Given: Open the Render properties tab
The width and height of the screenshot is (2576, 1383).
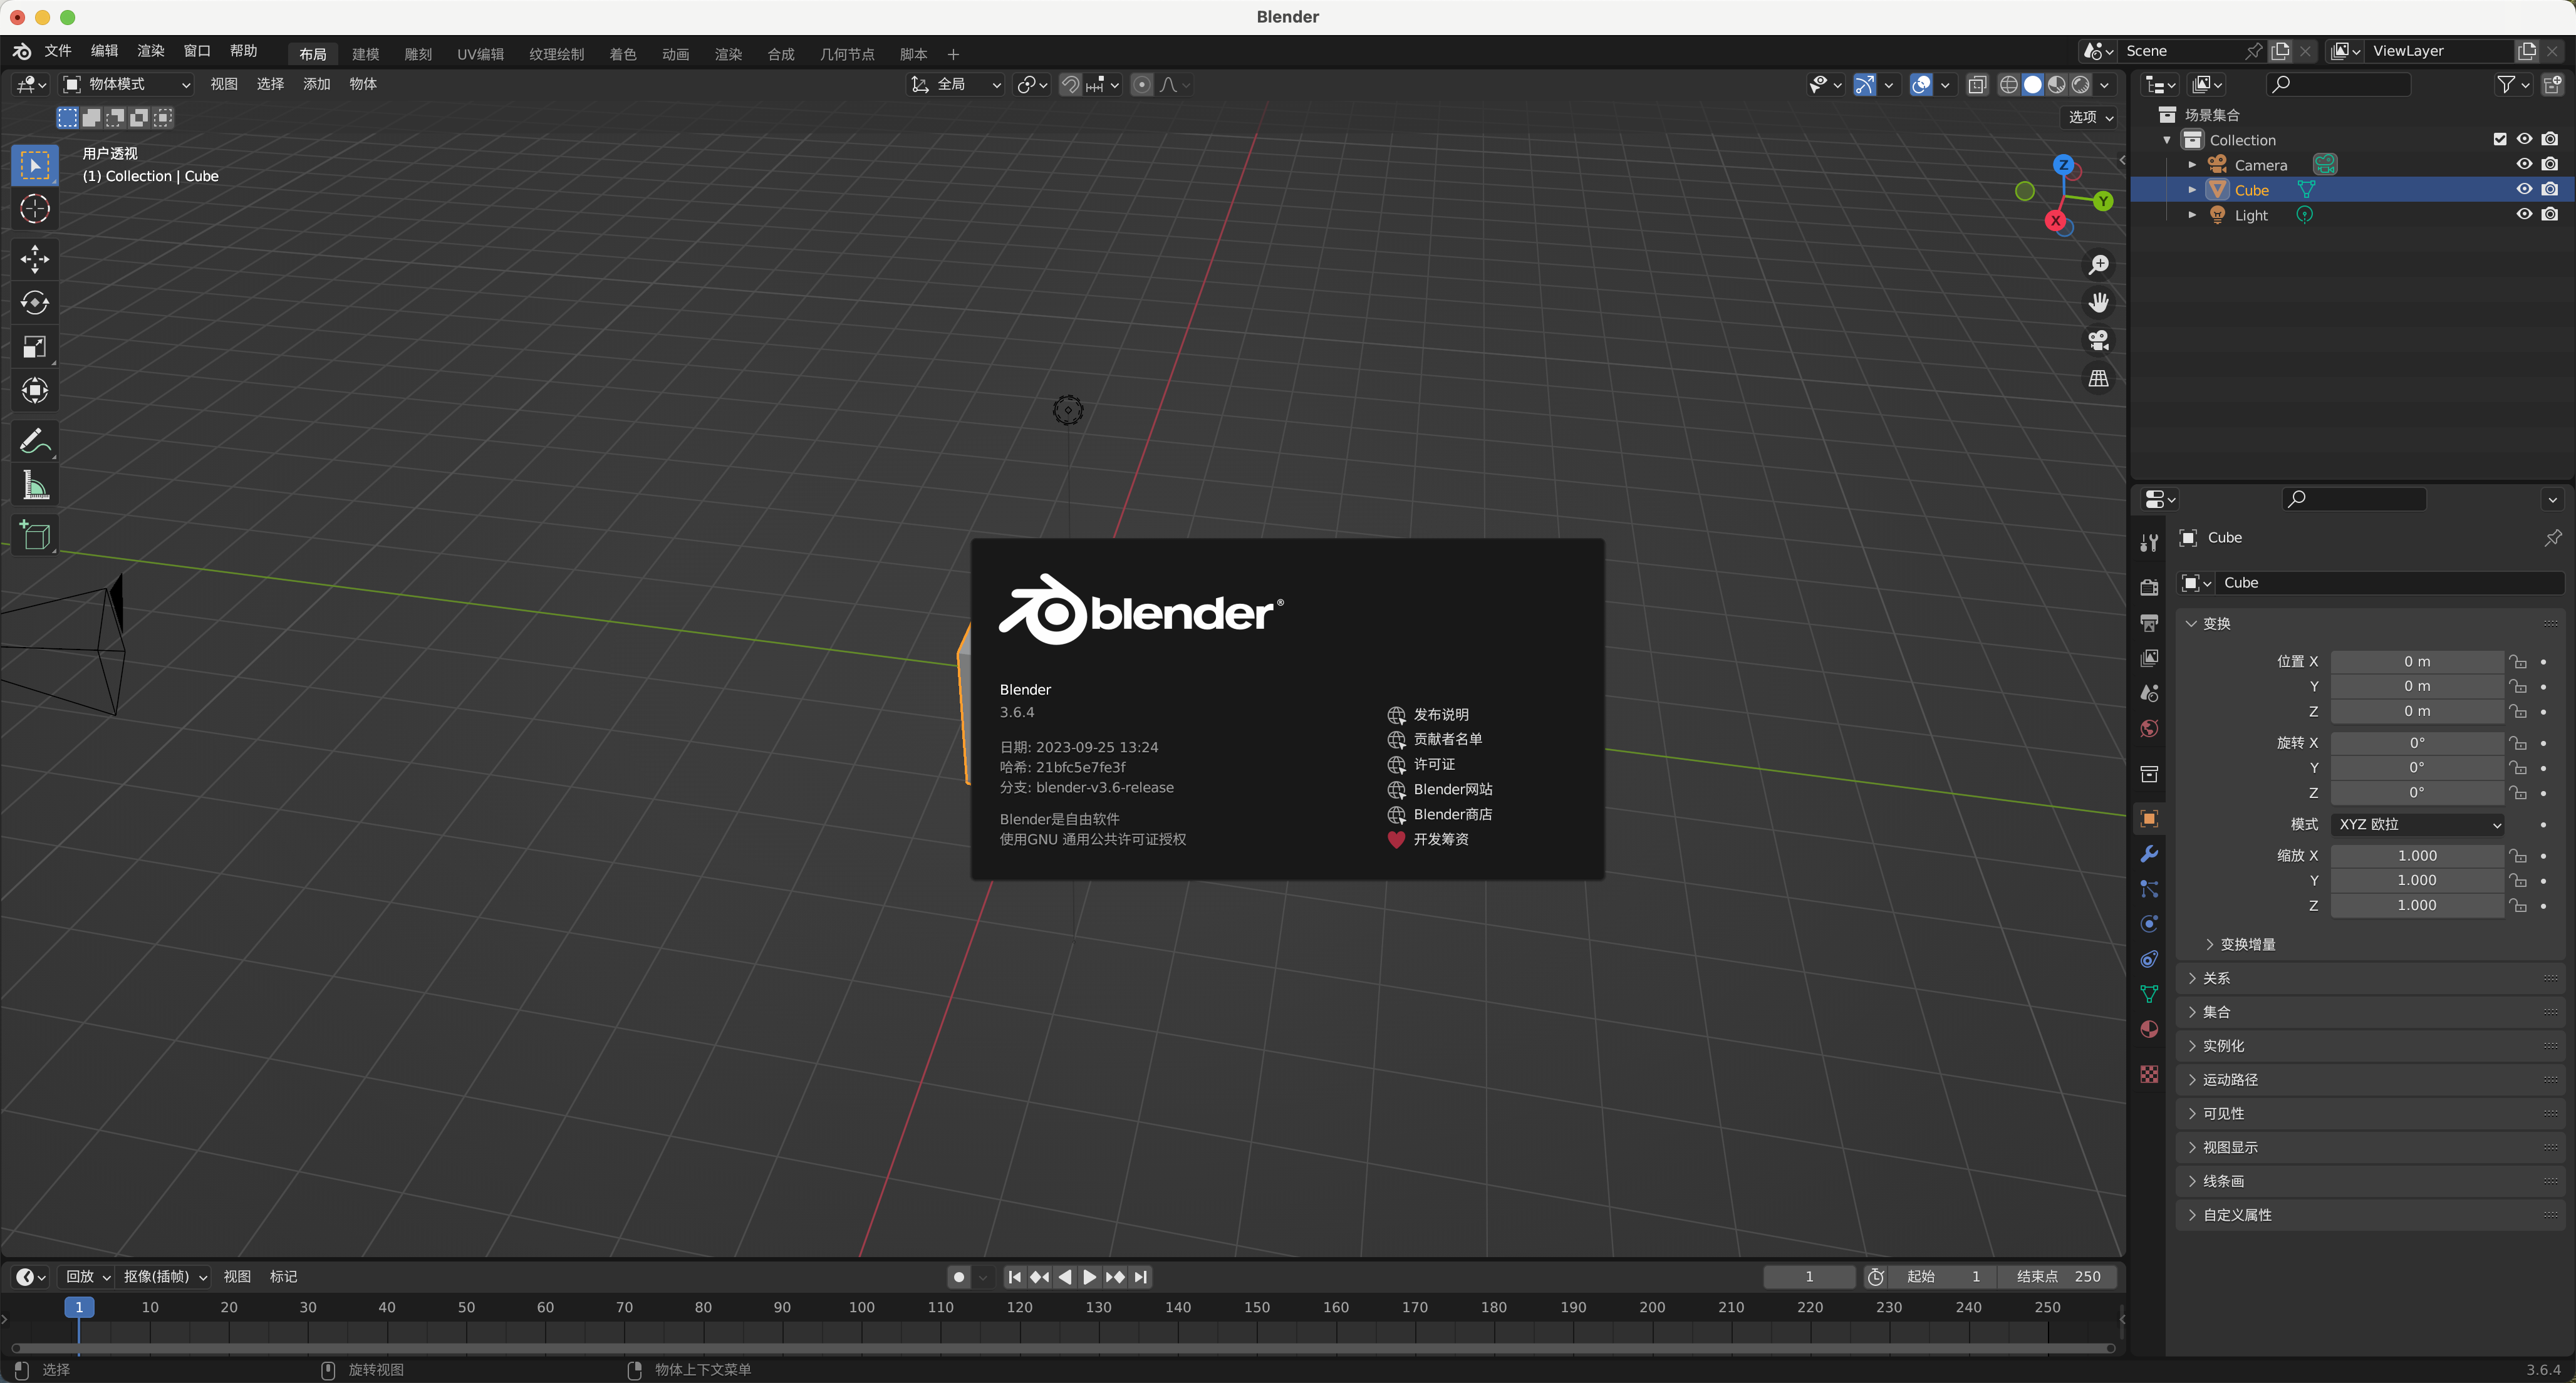Looking at the screenshot, I should coord(2149,587).
